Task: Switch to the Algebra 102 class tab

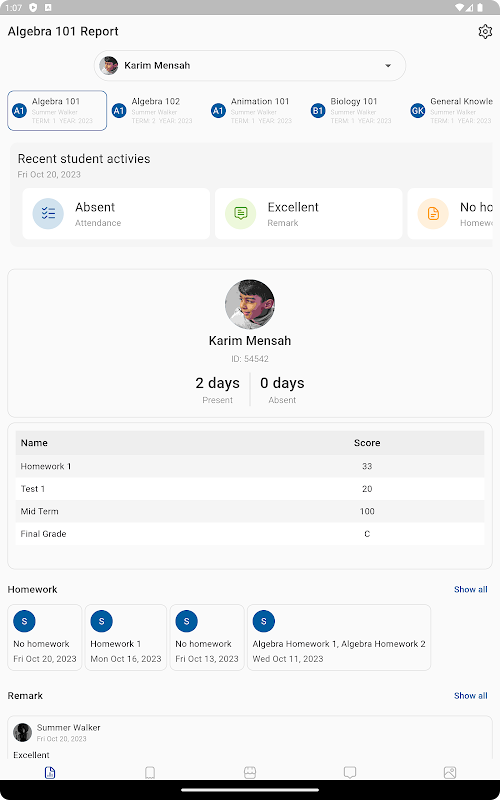Action: [x=157, y=111]
